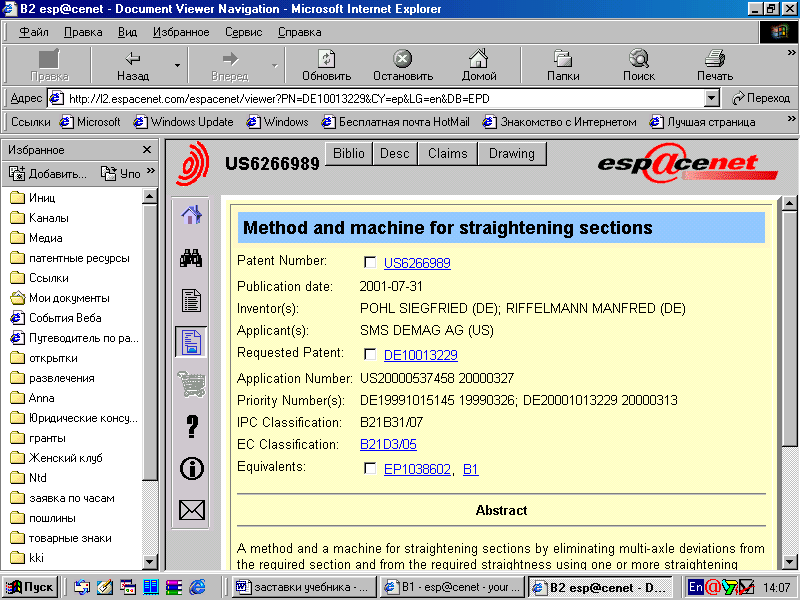The width and height of the screenshot is (800, 600).
Task: Click the red @ tray icon
Action: 712,587
